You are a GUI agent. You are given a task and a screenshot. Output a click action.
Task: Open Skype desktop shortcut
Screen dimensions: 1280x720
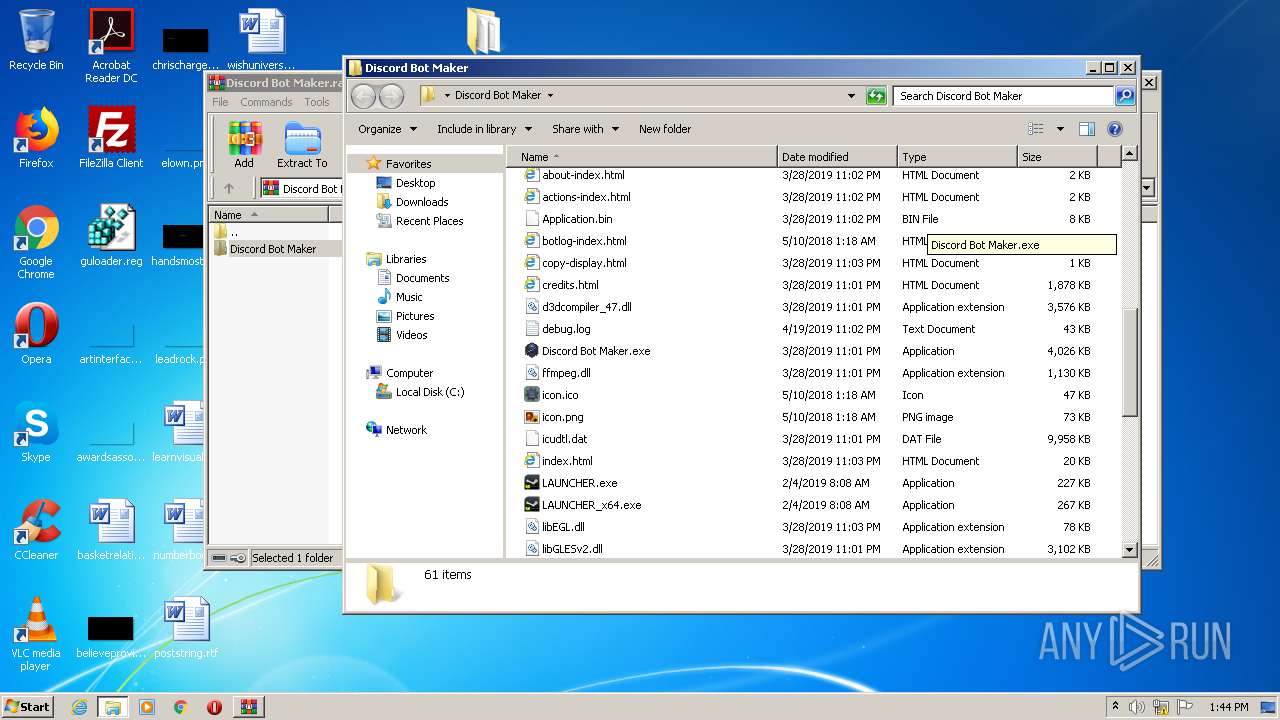(x=36, y=432)
